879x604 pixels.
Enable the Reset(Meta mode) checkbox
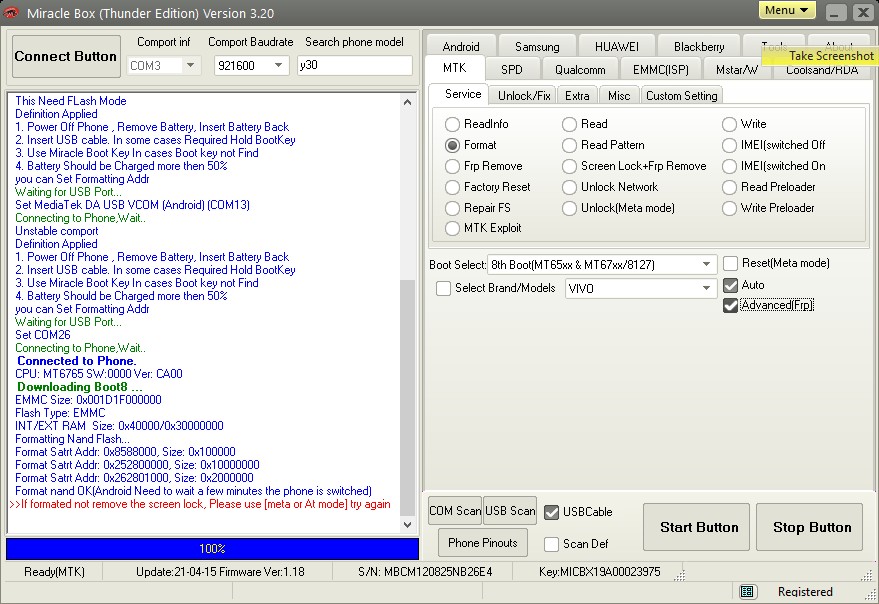[x=730, y=264]
